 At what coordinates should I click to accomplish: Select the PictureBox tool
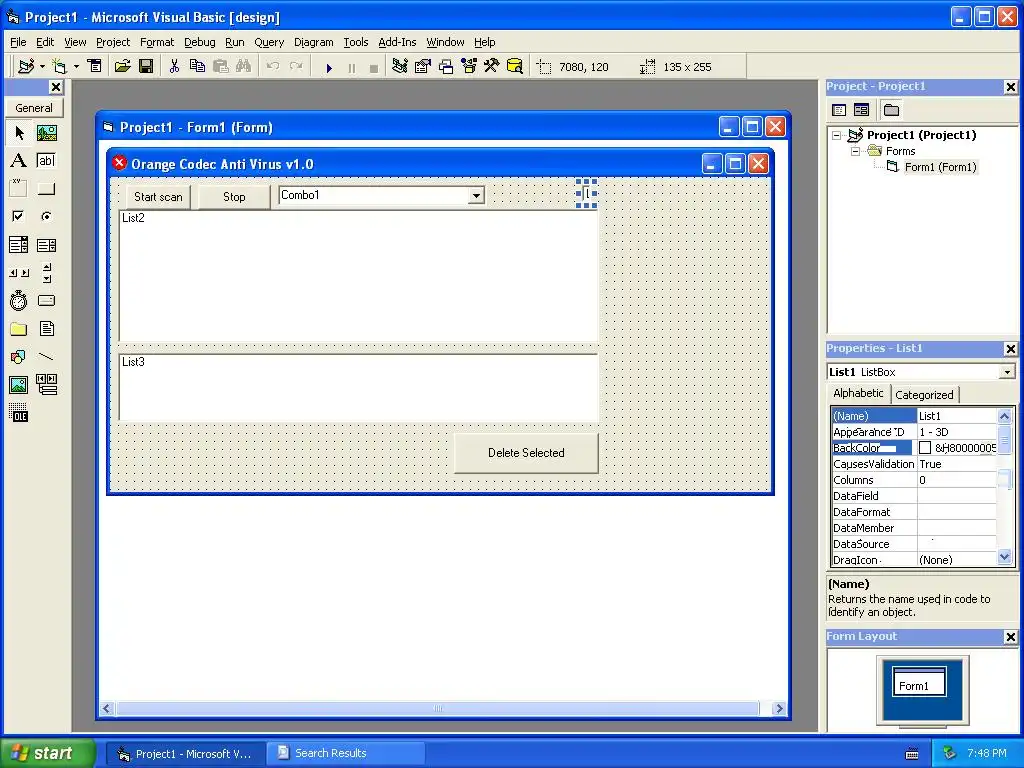point(46,133)
